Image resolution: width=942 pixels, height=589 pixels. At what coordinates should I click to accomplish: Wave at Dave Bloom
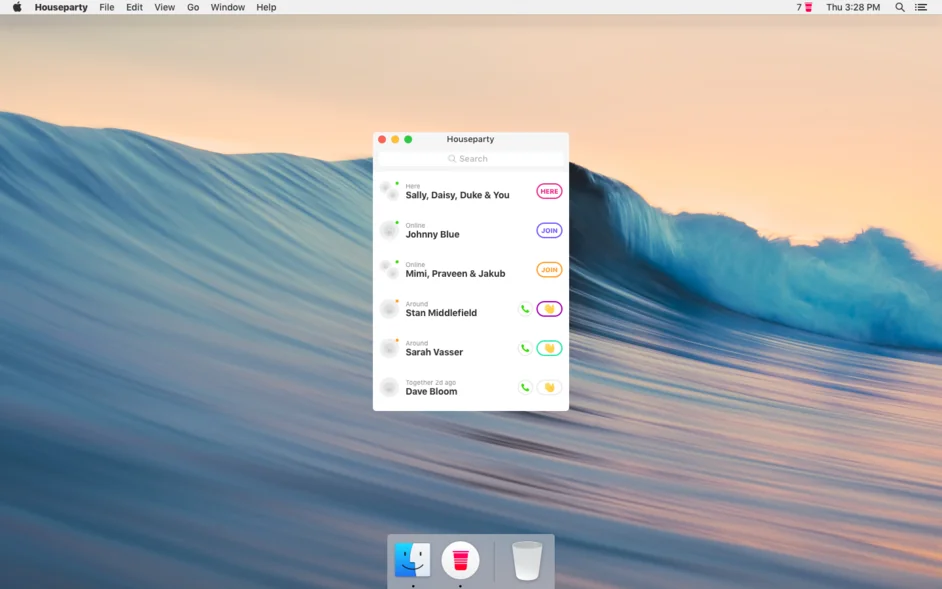548,387
